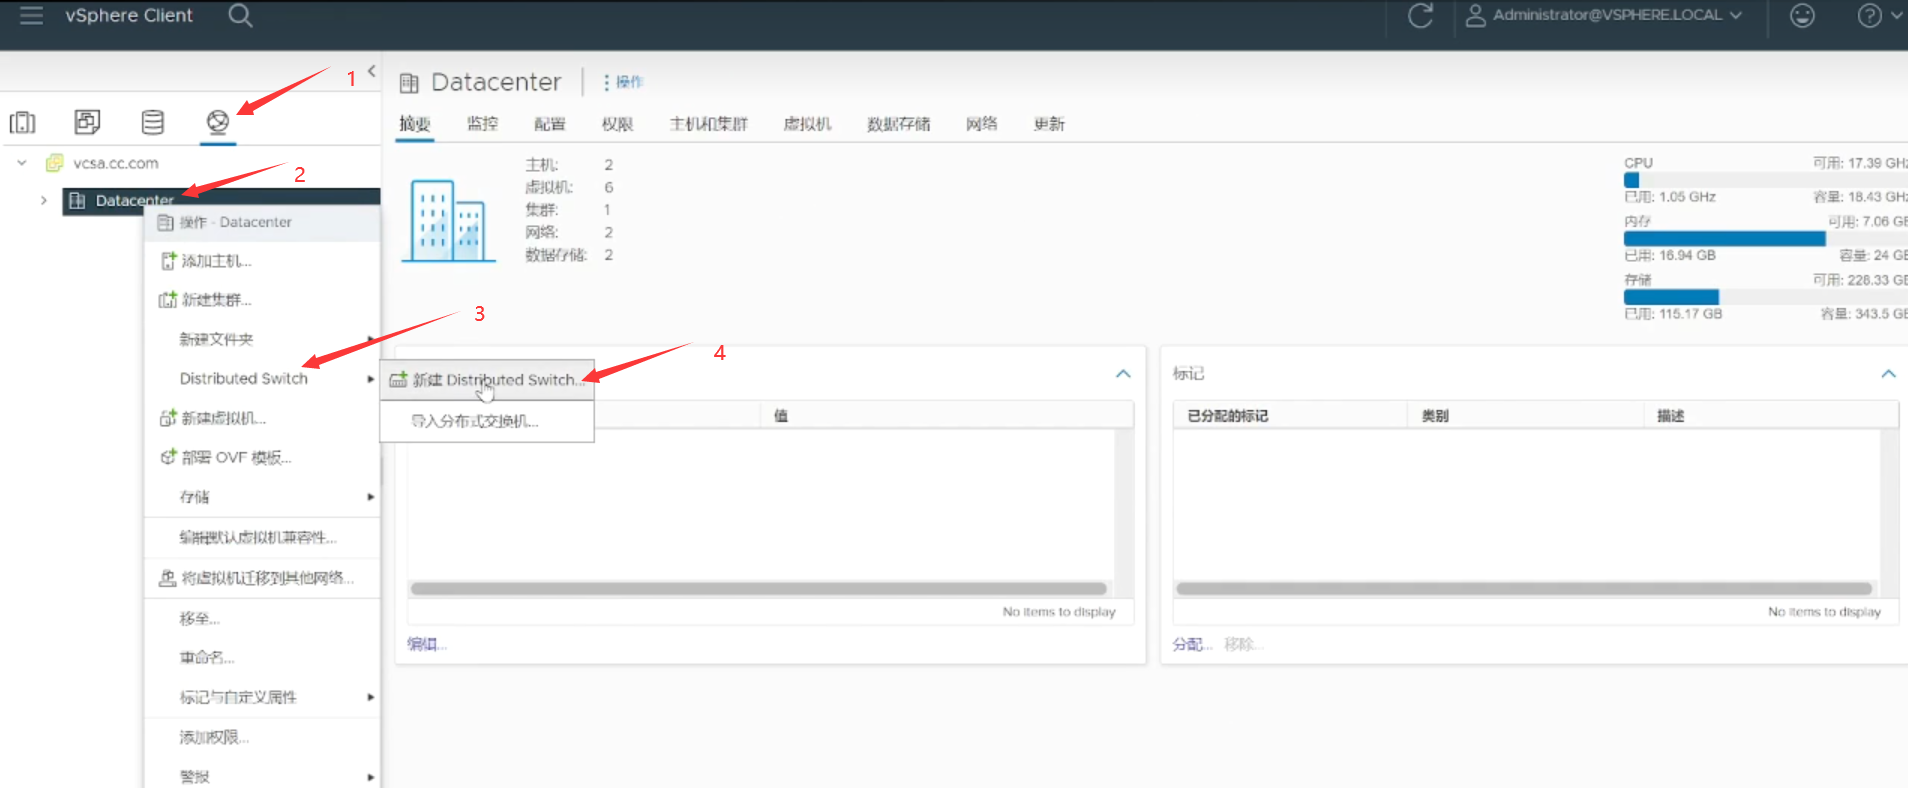Refresh the vSphere Client view
The height and width of the screenshot is (788, 1908).
(x=1420, y=15)
